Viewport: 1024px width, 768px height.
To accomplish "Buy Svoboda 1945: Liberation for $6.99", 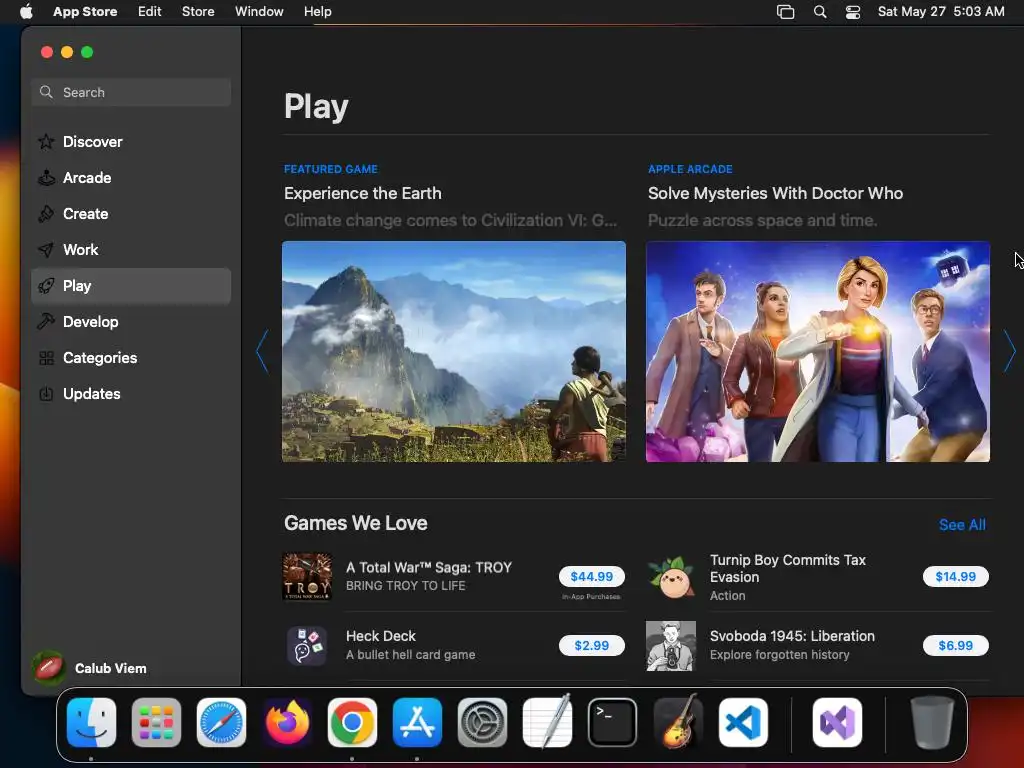I will (955, 645).
